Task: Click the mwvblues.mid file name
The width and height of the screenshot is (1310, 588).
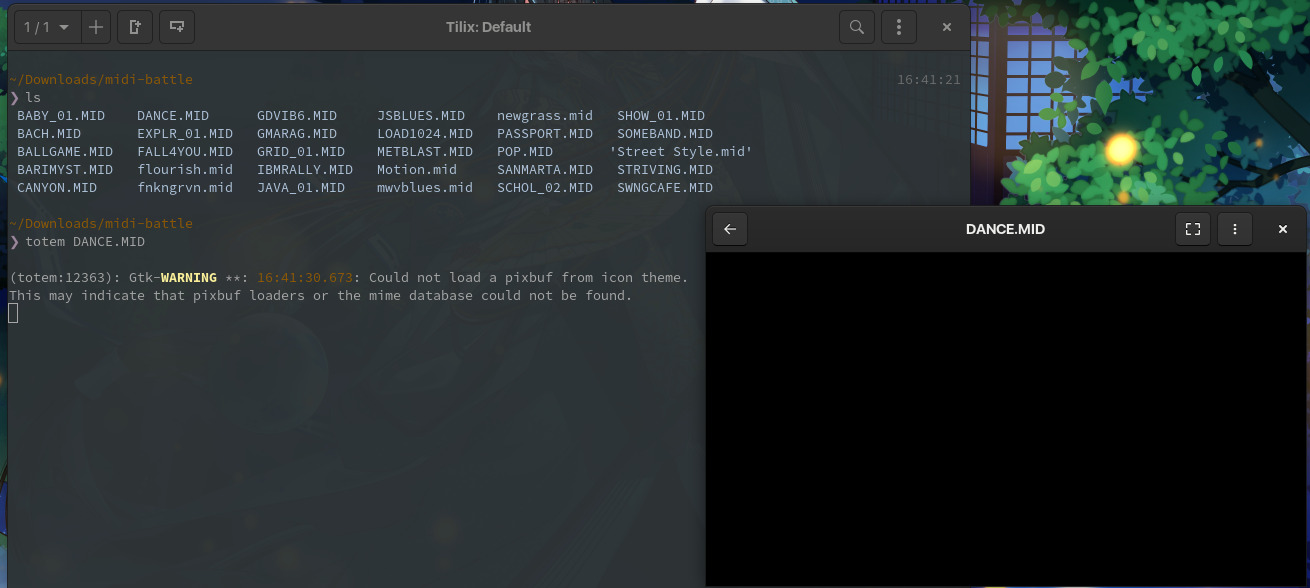Action: (425, 188)
